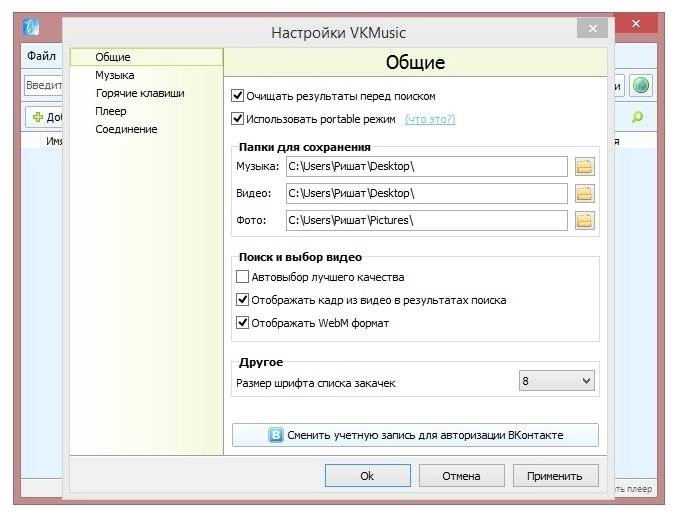Screen dimensions: 682x524
Task: Click the VKMusic app icon in main window
Action: pos(31,27)
